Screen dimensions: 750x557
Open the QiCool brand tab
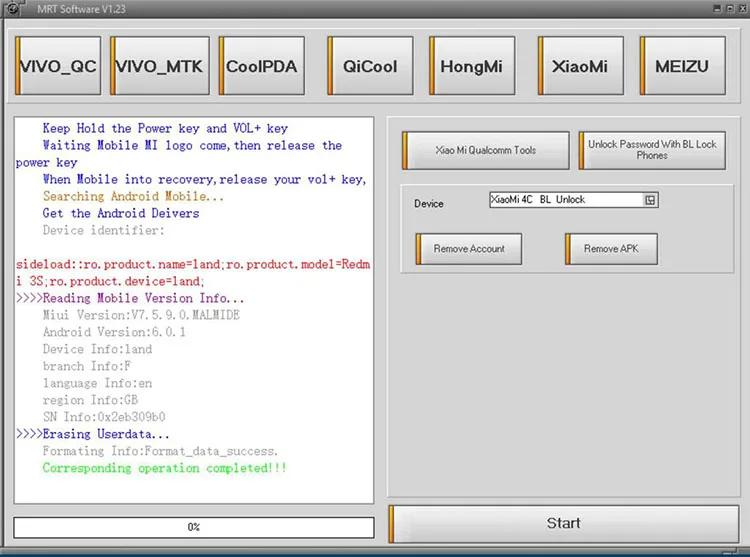point(370,66)
